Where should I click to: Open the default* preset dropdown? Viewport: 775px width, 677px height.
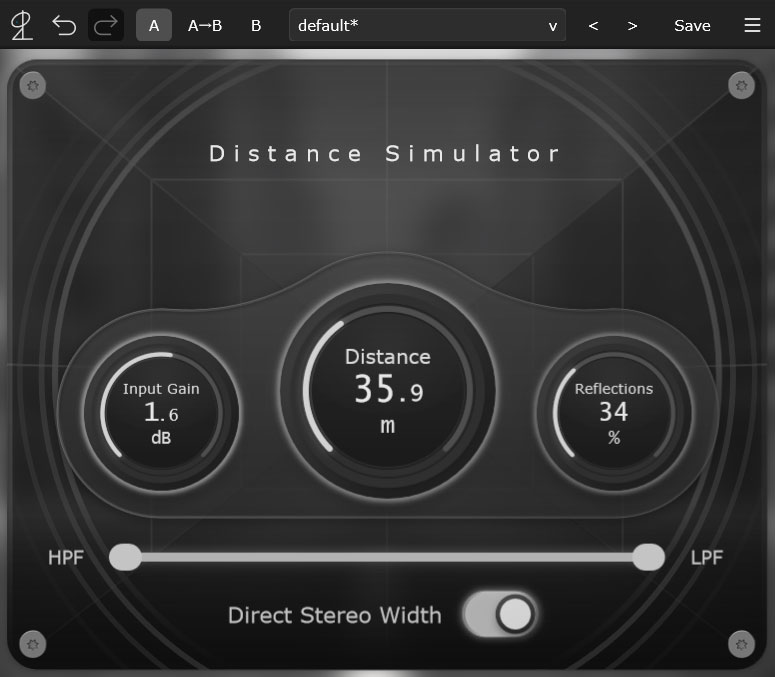[427, 25]
